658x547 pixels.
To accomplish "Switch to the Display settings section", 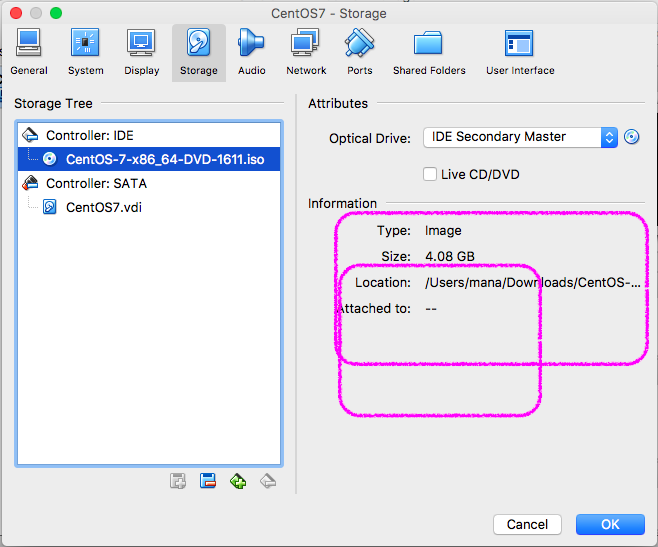I will pyautogui.click(x=141, y=52).
